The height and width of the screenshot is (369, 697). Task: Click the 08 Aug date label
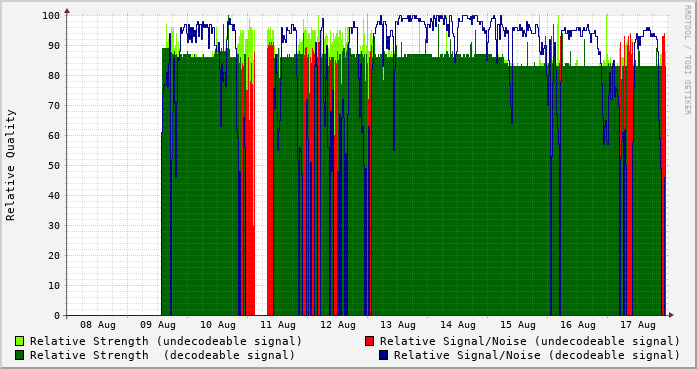98,325
